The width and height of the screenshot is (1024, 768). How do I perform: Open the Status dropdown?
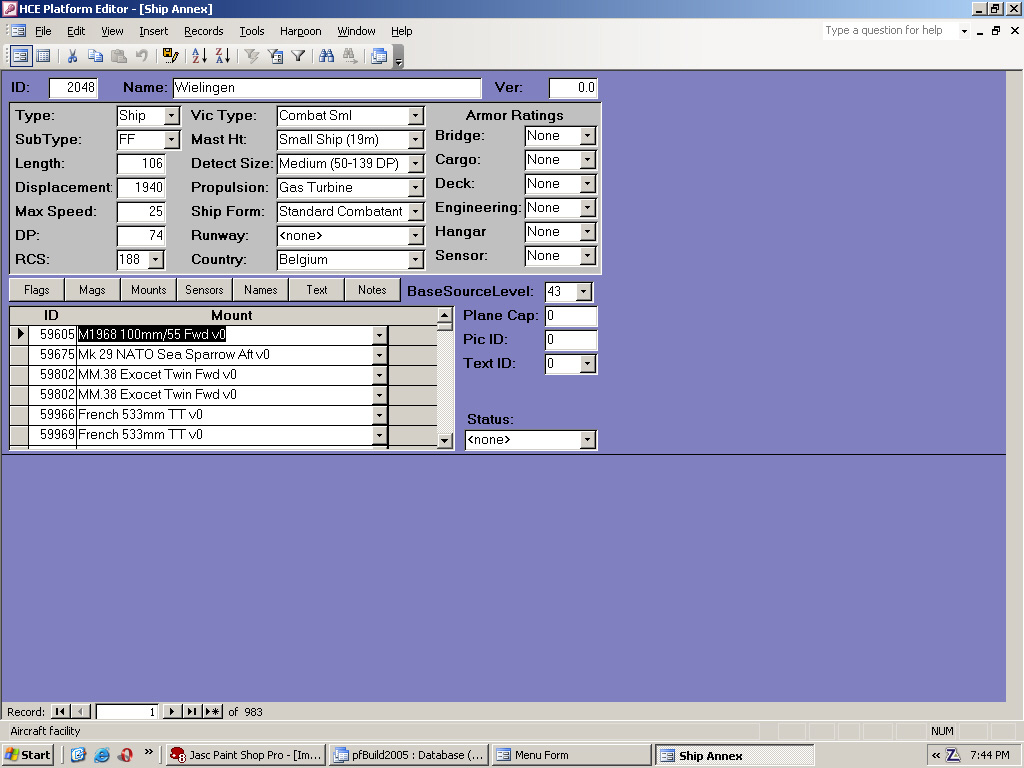pyautogui.click(x=587, y=440)
